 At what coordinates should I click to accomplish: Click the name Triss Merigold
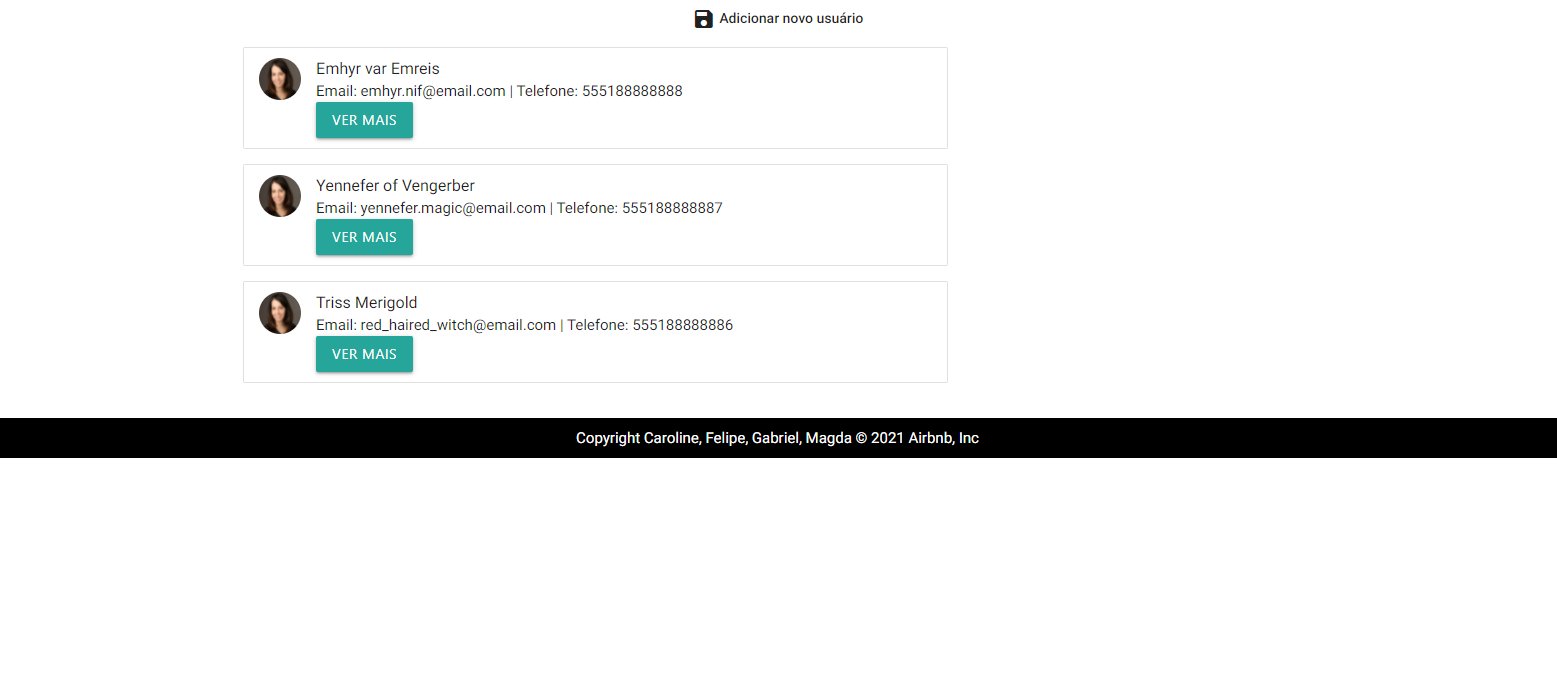click(x=366, y=302)
